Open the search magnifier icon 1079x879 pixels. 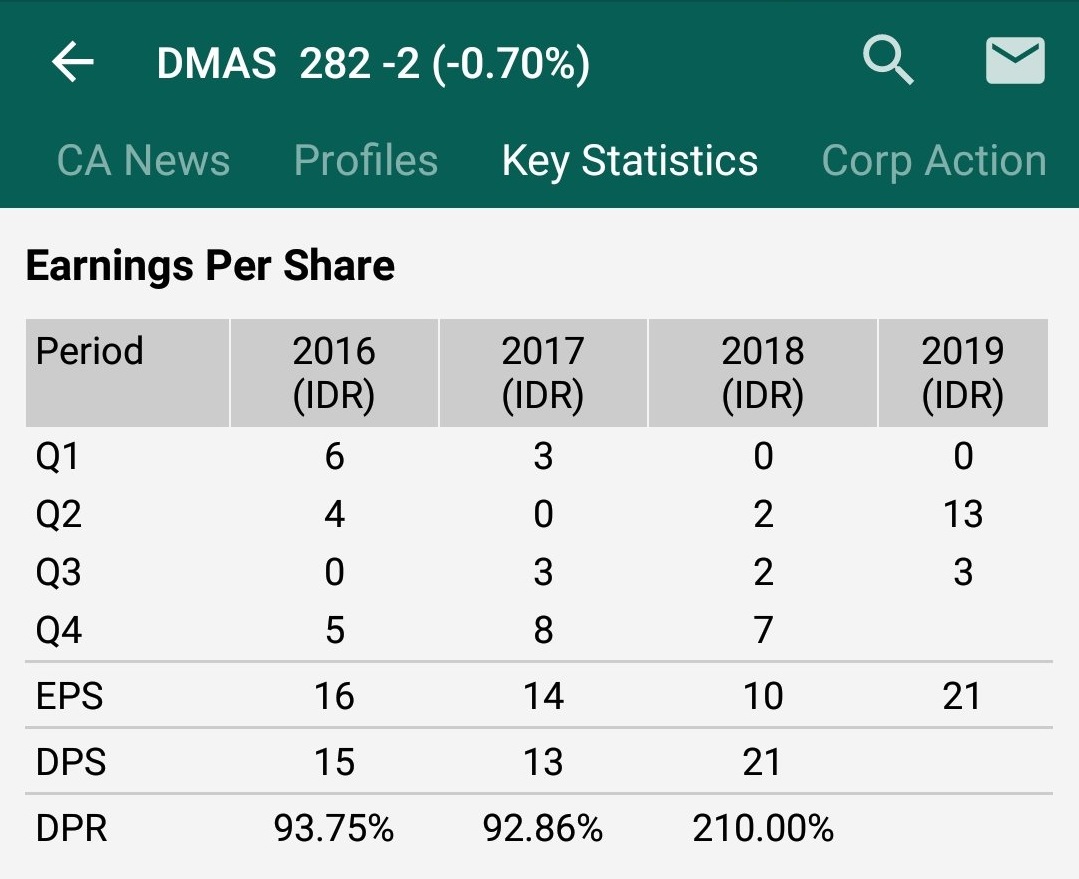click(888, 62)
